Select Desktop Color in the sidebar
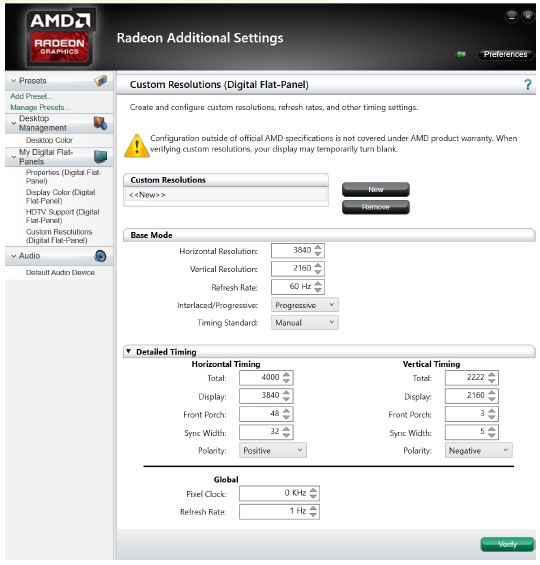 49,140
